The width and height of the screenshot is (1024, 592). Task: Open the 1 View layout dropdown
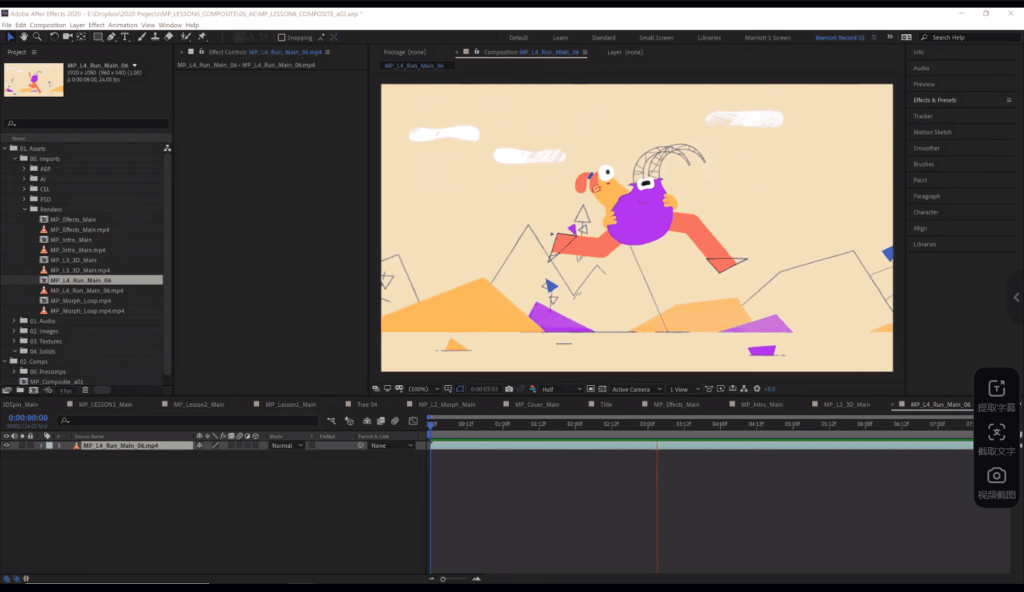click(x=684, y=389)
